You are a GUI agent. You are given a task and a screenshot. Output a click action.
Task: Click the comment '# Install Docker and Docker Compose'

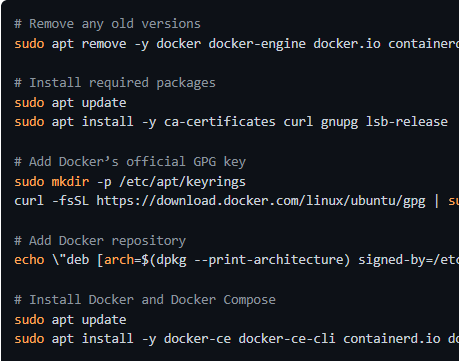[x=145, y=300]
